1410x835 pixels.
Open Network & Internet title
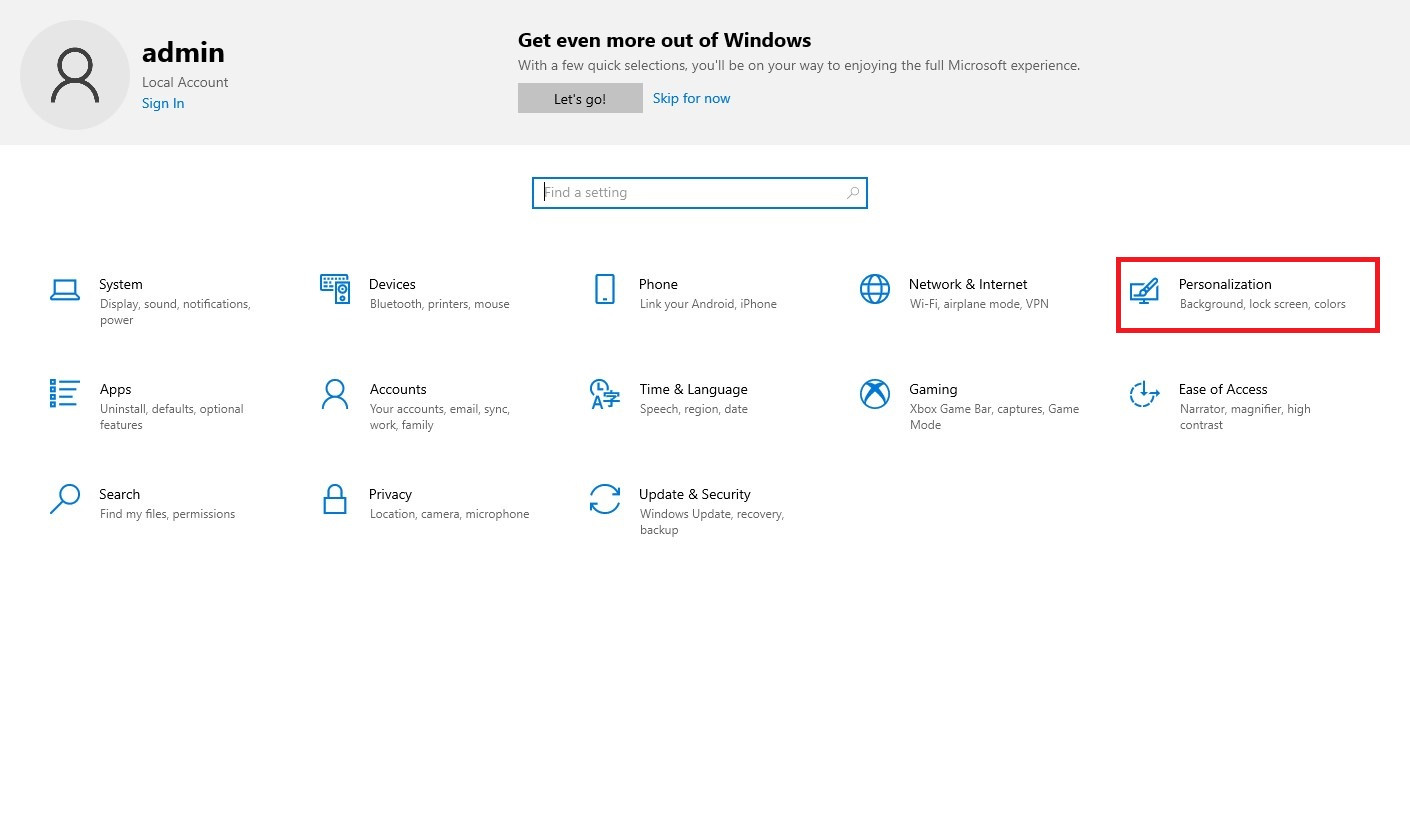pyautogui.click(x=968, y=284)
